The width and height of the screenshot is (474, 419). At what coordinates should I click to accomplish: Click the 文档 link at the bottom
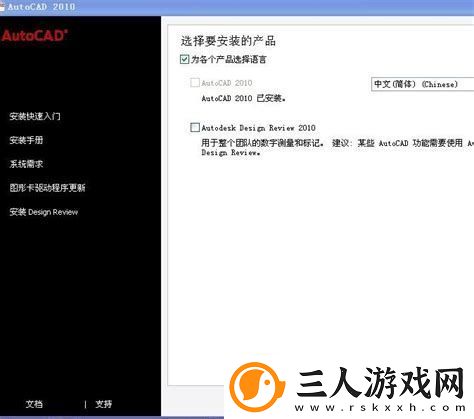[x=34, y=404]
